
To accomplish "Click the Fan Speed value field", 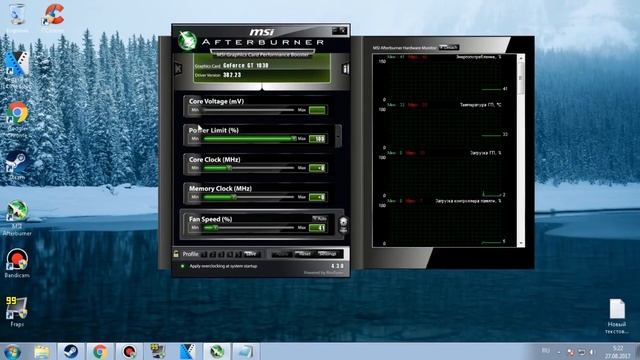I will [x=318, y=228].
